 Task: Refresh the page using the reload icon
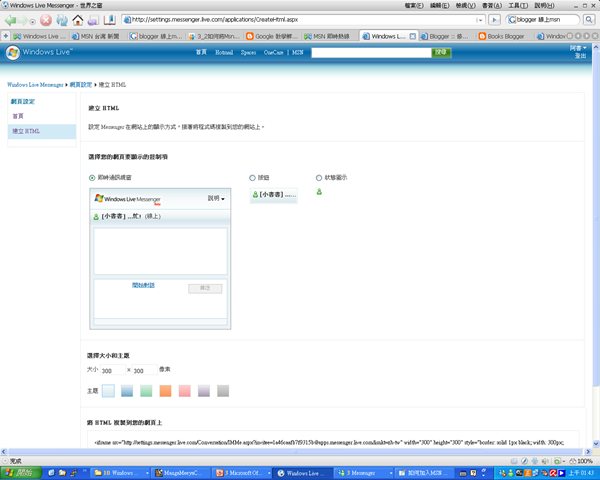(62, 20)
